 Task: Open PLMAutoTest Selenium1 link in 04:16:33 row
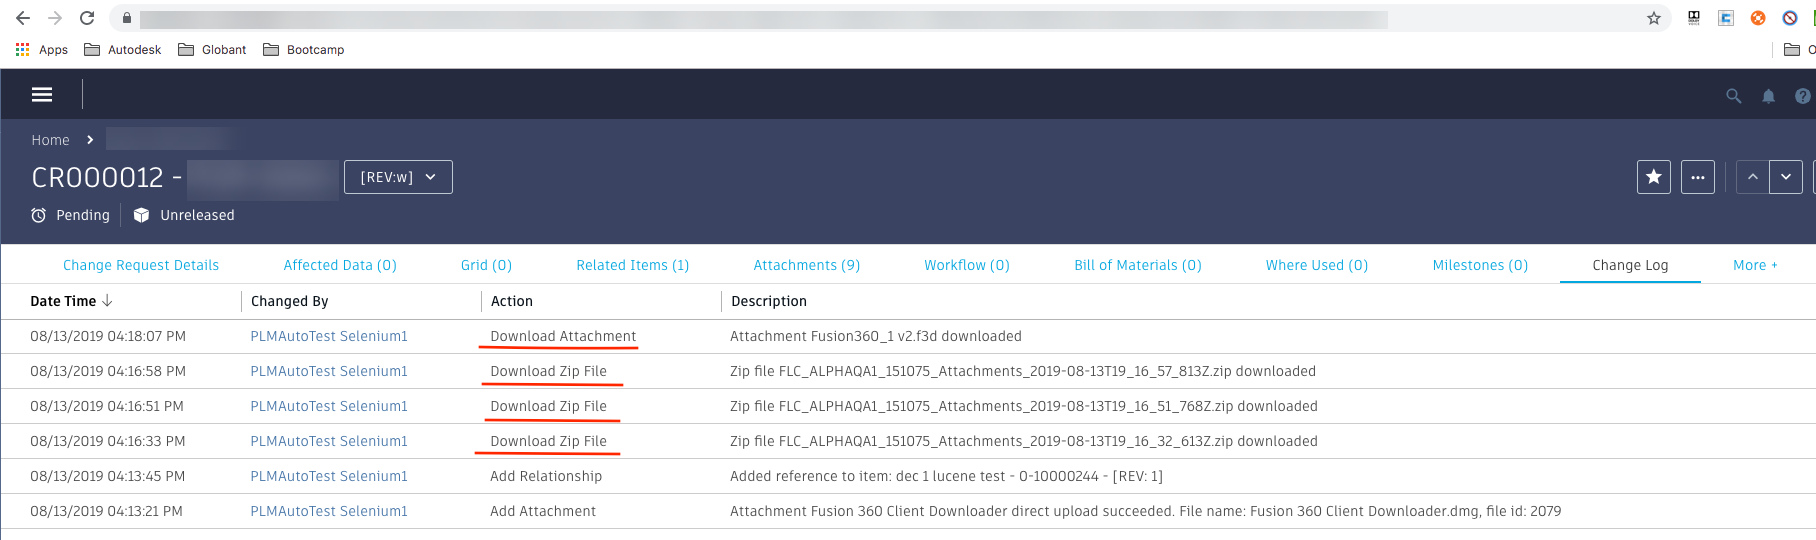(x=329, y=441)
